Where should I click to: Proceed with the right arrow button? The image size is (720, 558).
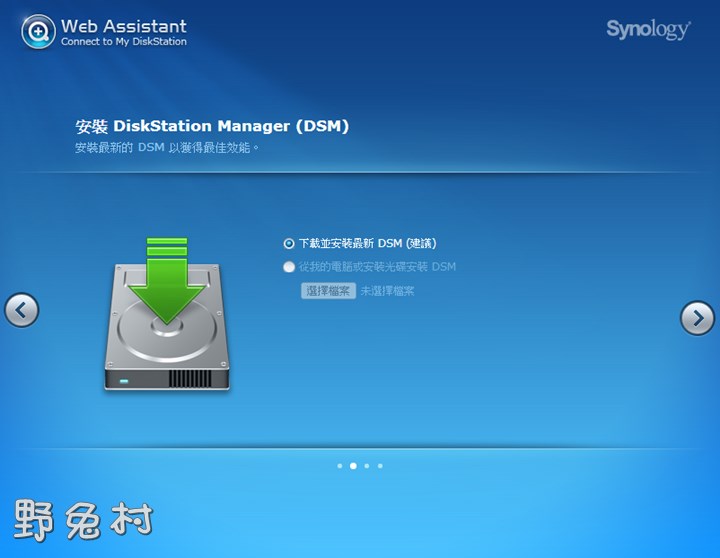click(698, 318)
